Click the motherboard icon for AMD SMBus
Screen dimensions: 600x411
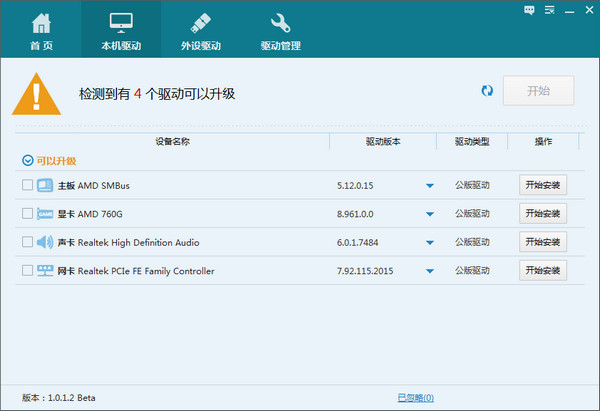45,185
